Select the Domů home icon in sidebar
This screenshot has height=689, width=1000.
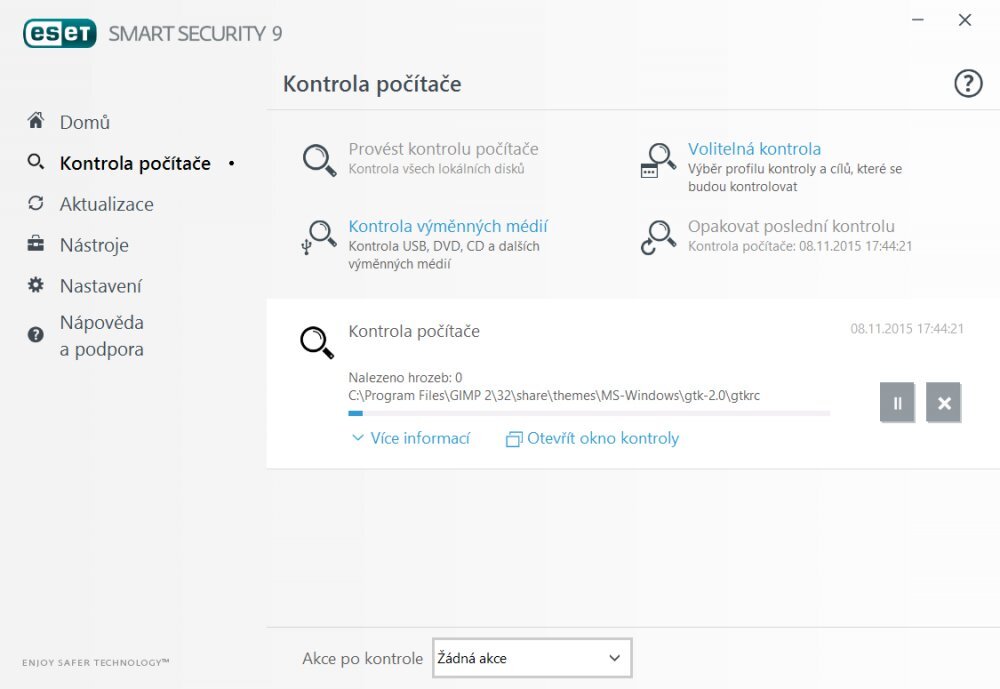[34, 121]
